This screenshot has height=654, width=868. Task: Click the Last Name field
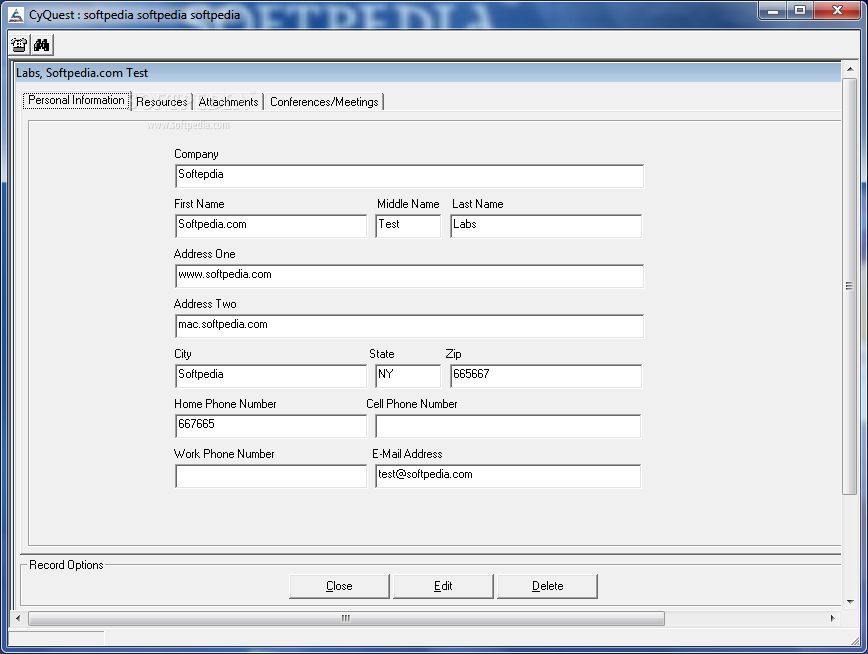click(x=546, y=226)
